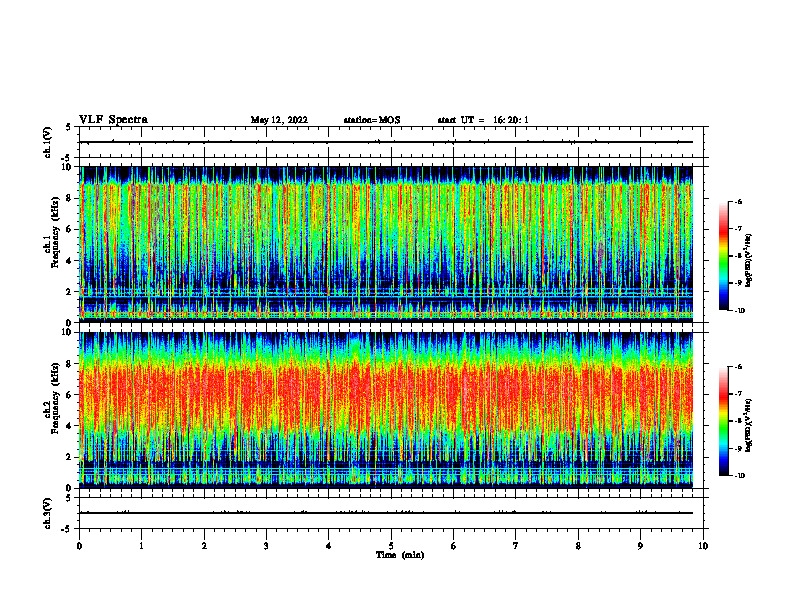Click the -10 label on ch.2 colorbar
792x612 pixels.
coord(739,475)
